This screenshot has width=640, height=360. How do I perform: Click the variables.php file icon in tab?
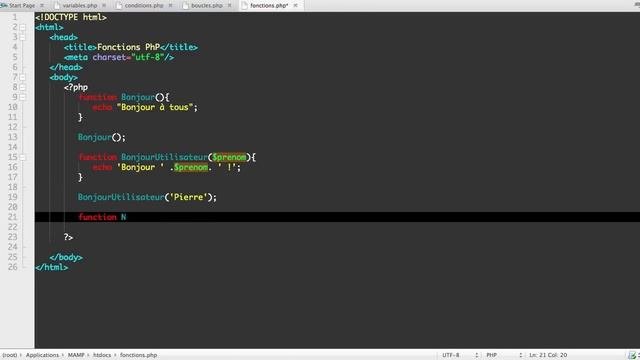click(x=57, y=5)
